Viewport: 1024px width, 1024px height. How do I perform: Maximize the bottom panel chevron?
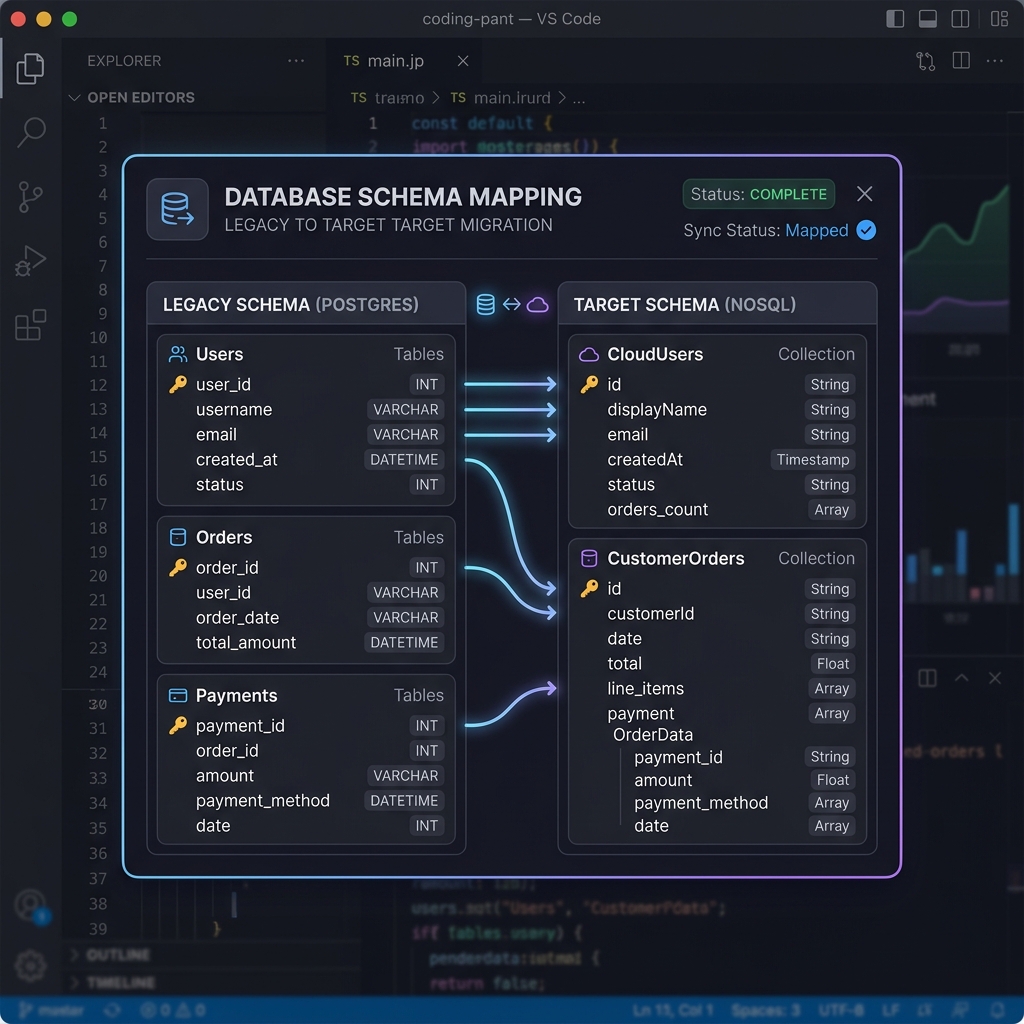[961, 678]
